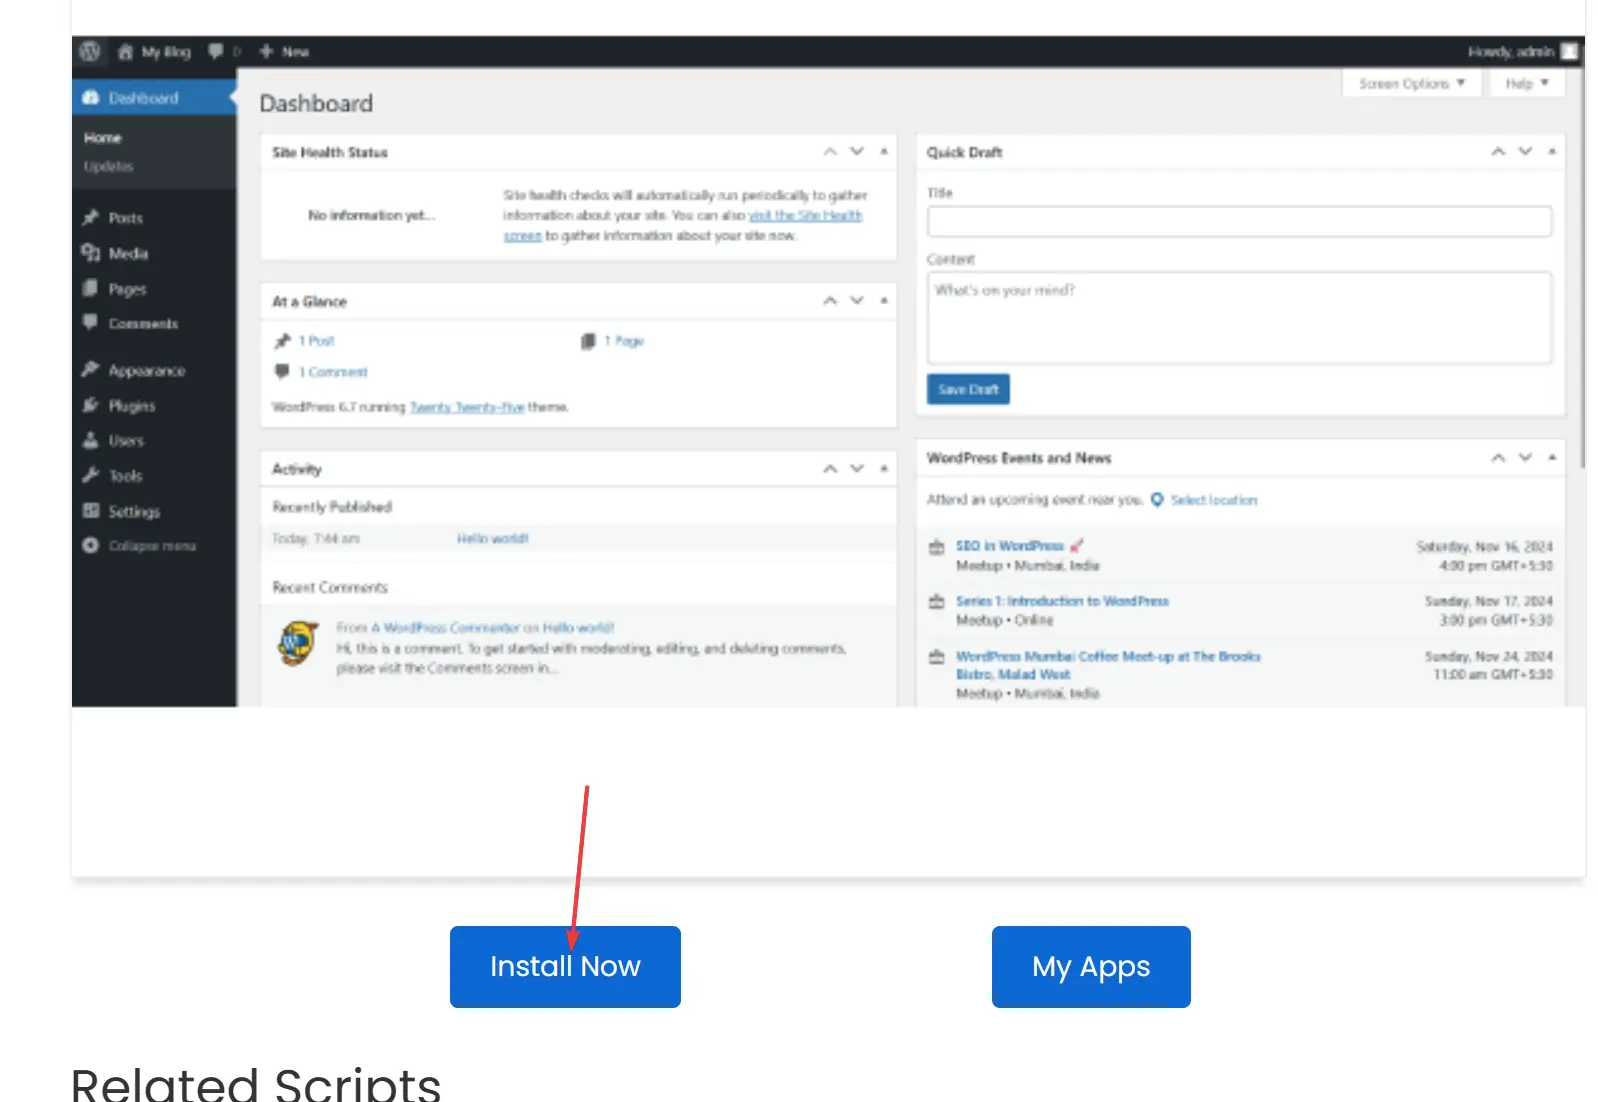Click the Recent Comments heading
Screen dimensions: 1598x1102
point(330,587)
